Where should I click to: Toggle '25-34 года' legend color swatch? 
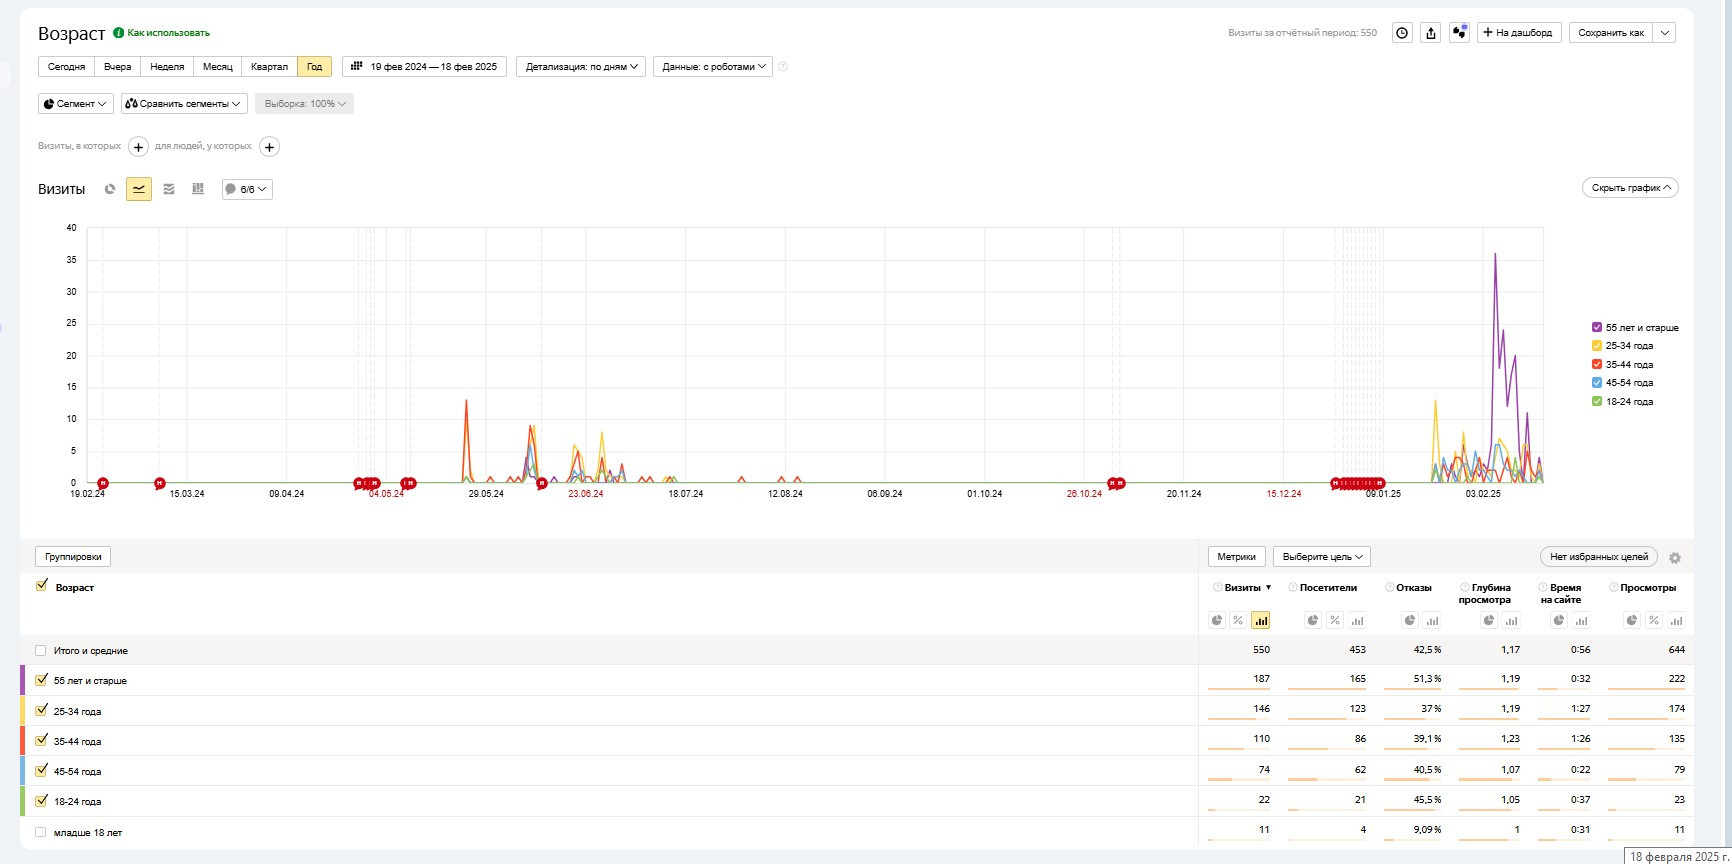coord(1597,346)
